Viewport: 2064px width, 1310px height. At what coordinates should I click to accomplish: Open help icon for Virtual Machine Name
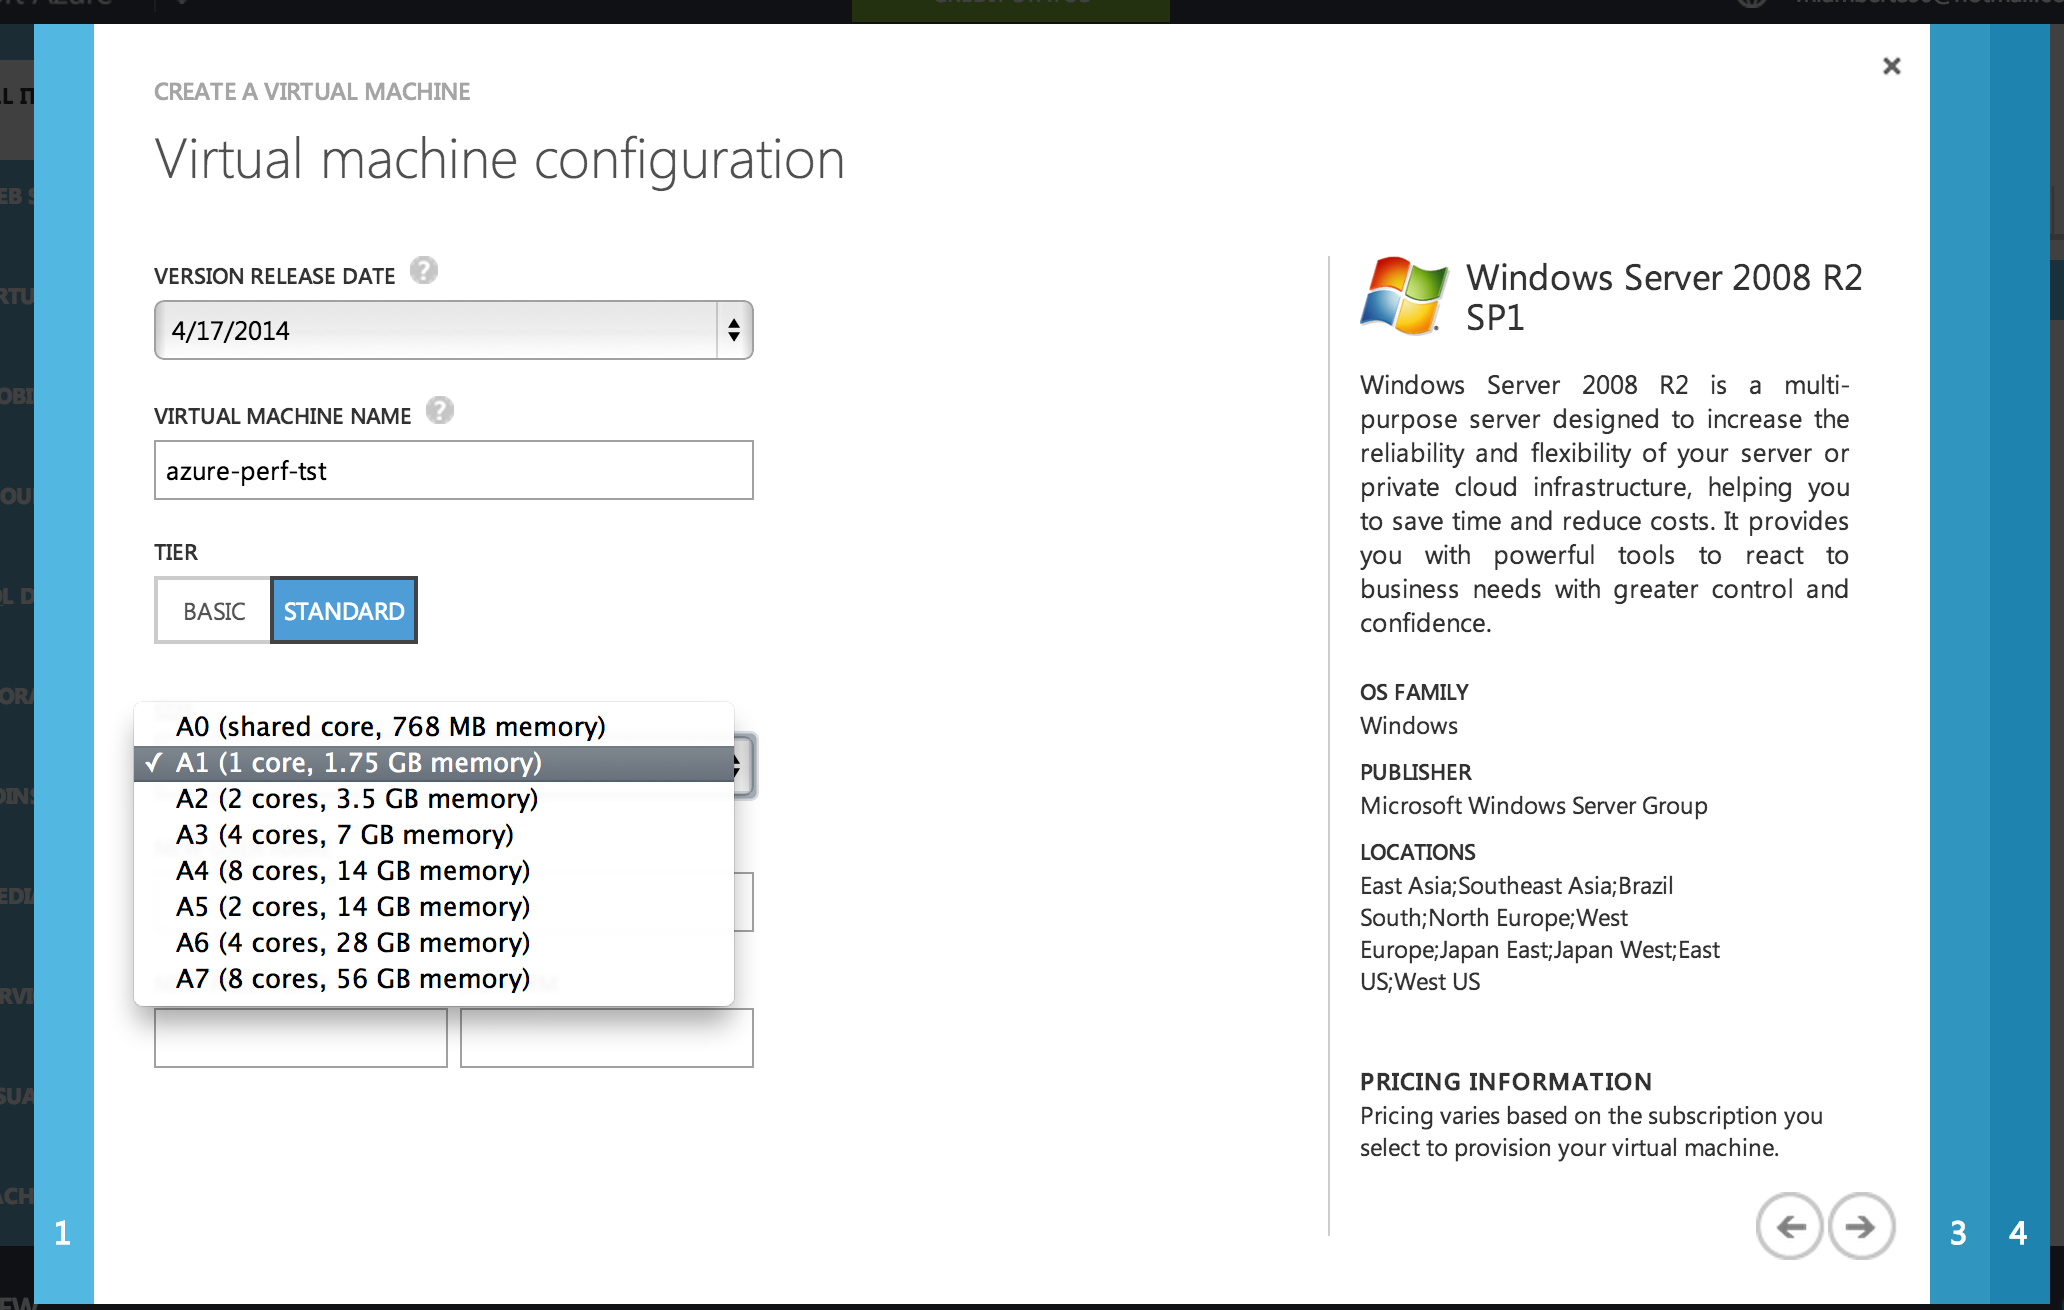pyautogui.click(x=440, y=411)
